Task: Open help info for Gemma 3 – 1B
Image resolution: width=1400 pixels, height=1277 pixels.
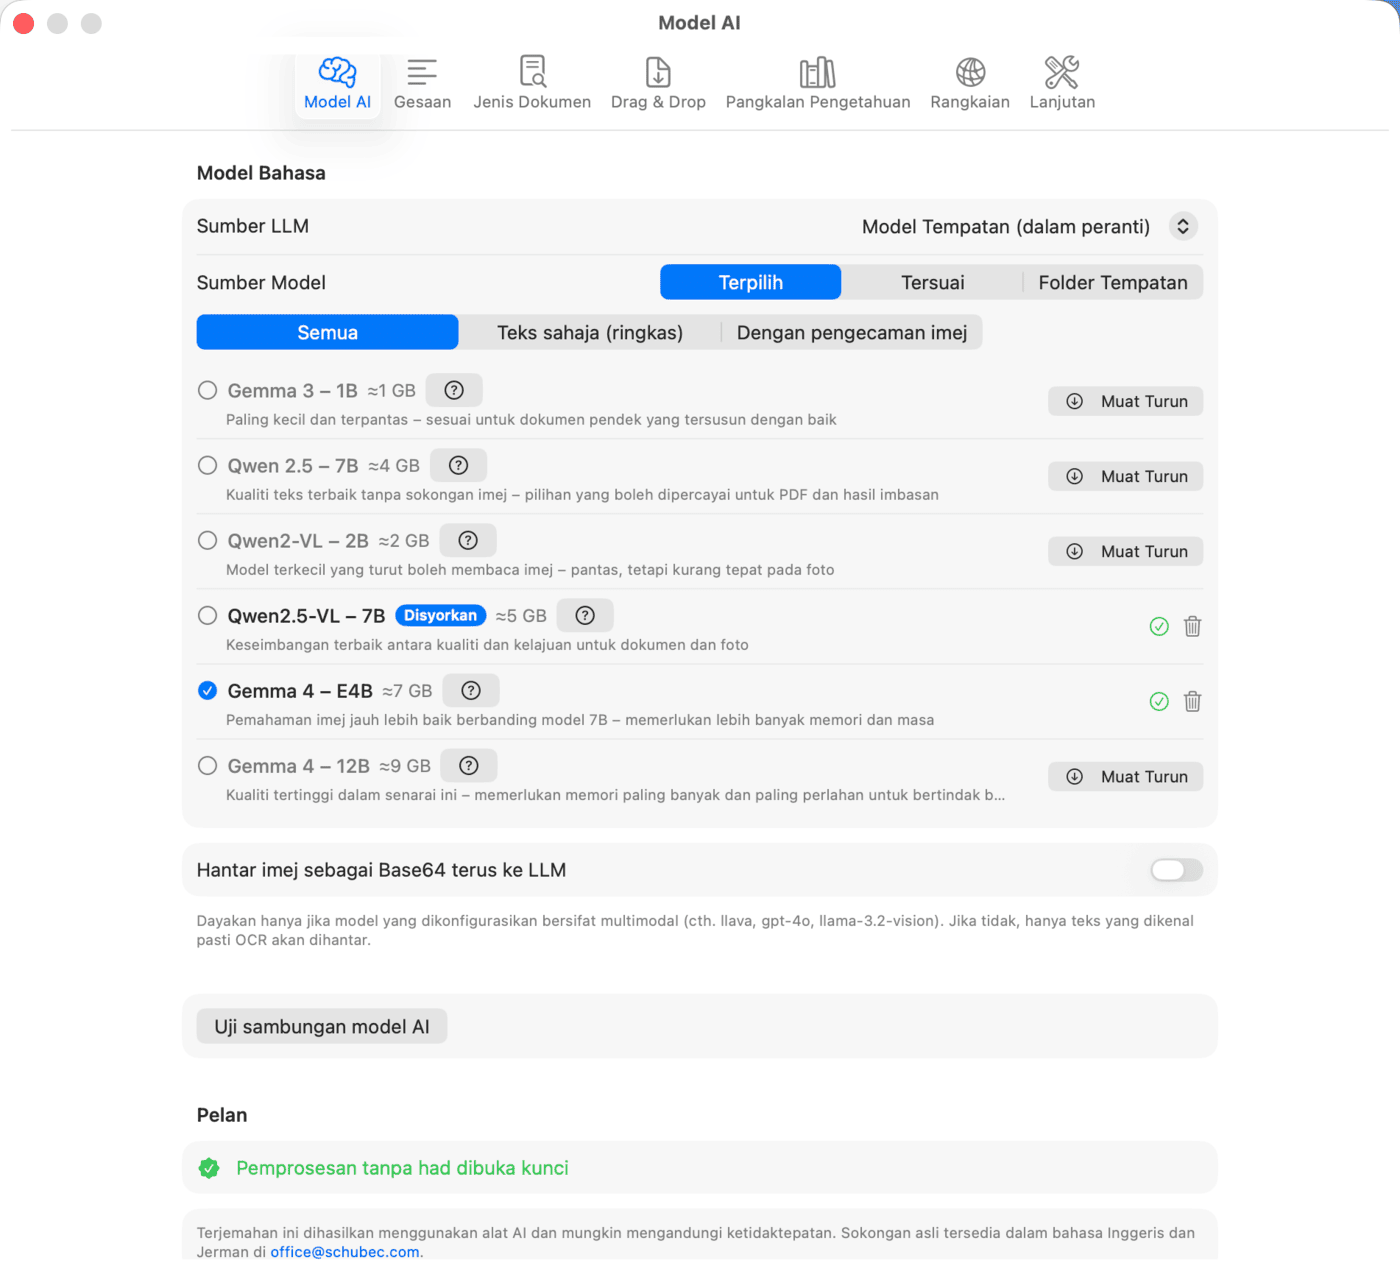Action: pos(454,390)
